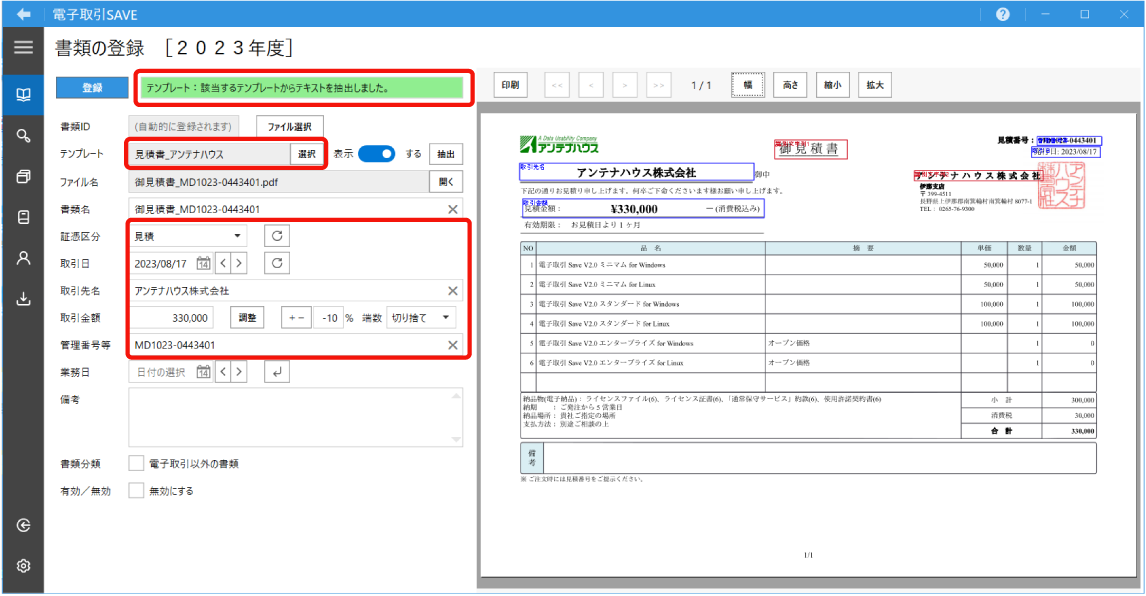The image size is (1146, 596).
Task: Open calendar picker for 取引日
Action: (203, 263)
